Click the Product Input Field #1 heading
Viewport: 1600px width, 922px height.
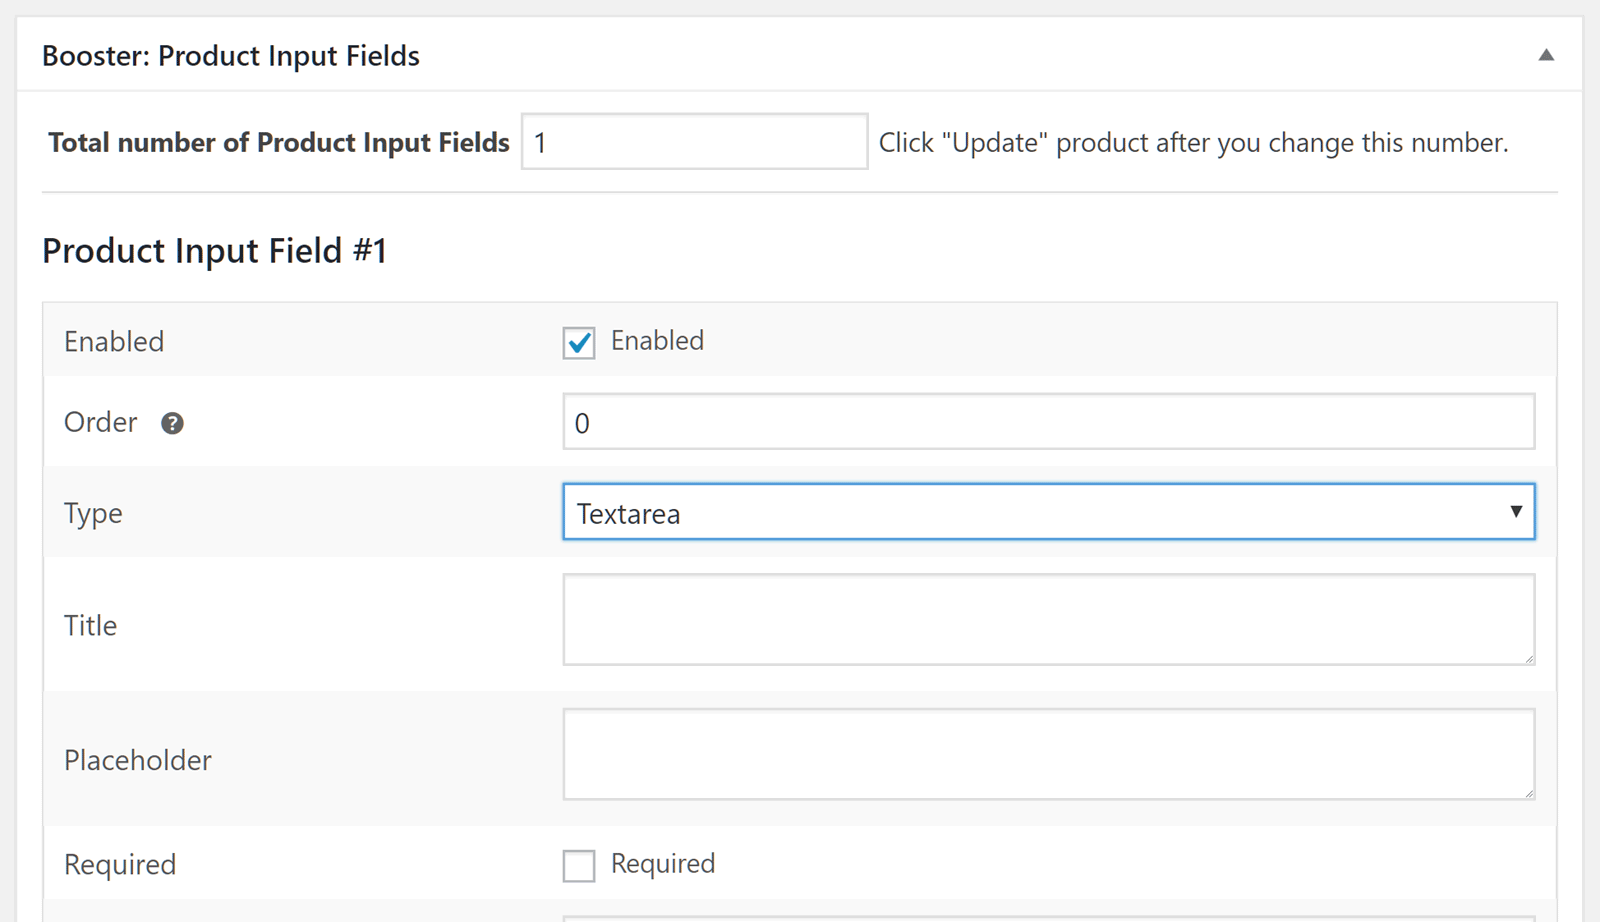click(214, 250)
